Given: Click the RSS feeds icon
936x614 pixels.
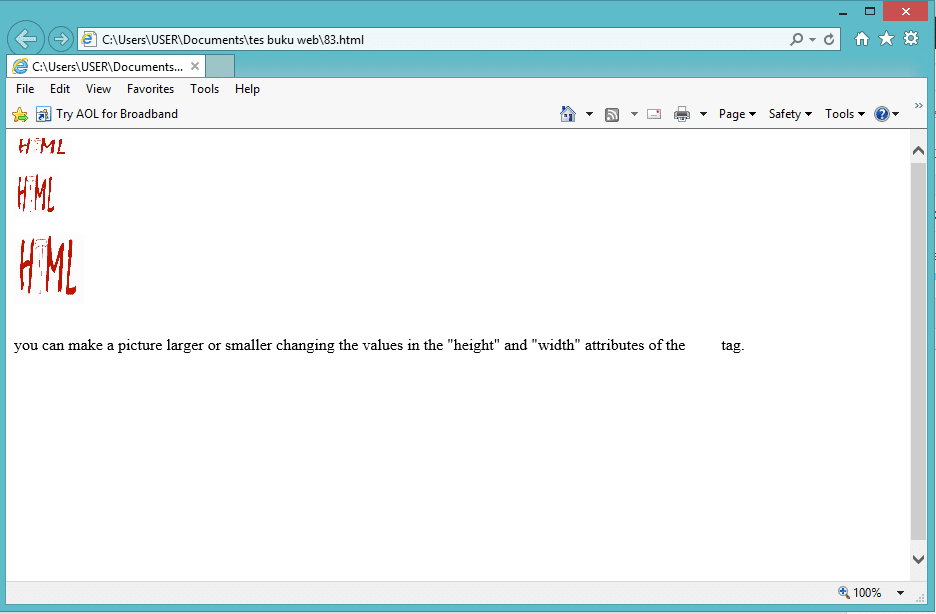Looking at the screenshot, I should [611, 113].
